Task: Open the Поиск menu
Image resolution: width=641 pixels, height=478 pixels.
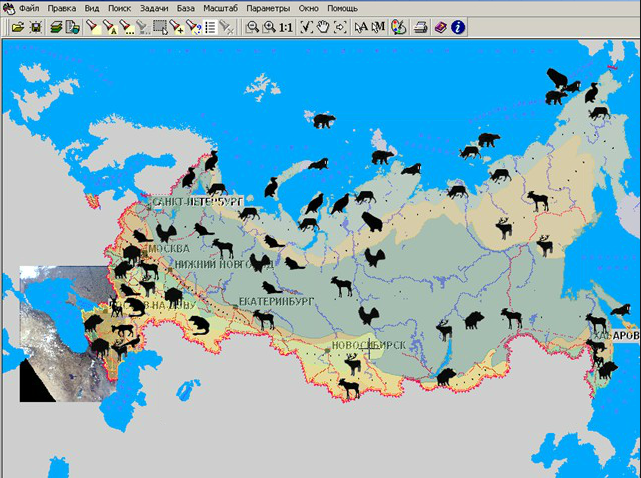Action: (119, 8)
